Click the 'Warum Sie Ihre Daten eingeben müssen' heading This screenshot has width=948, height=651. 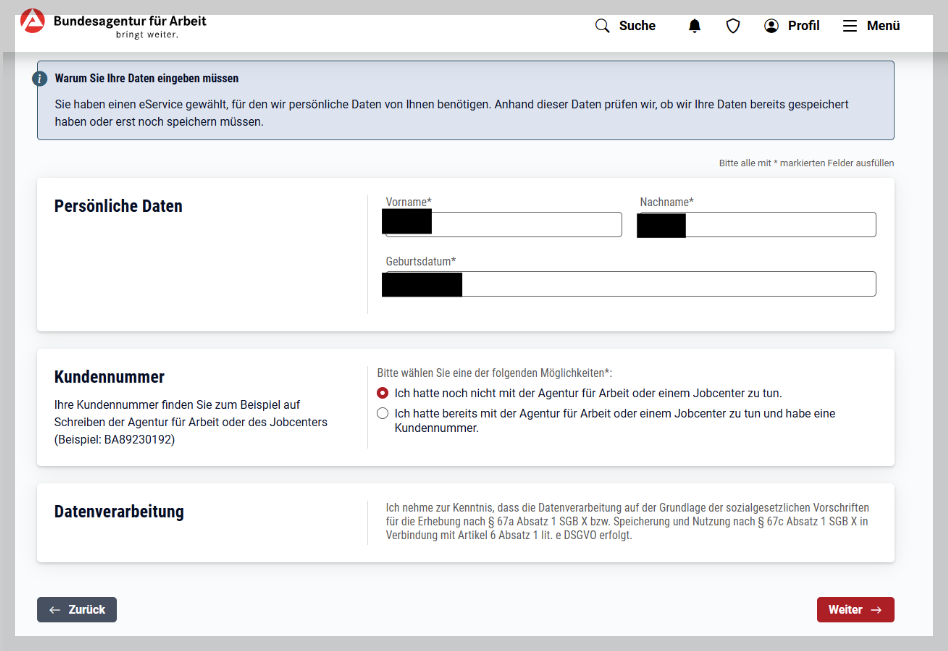(146, 78)
